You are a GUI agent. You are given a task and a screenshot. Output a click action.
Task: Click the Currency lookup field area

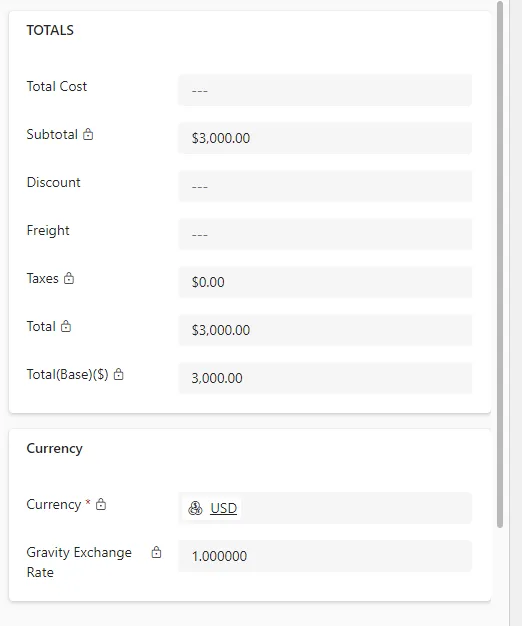[325, 508]
